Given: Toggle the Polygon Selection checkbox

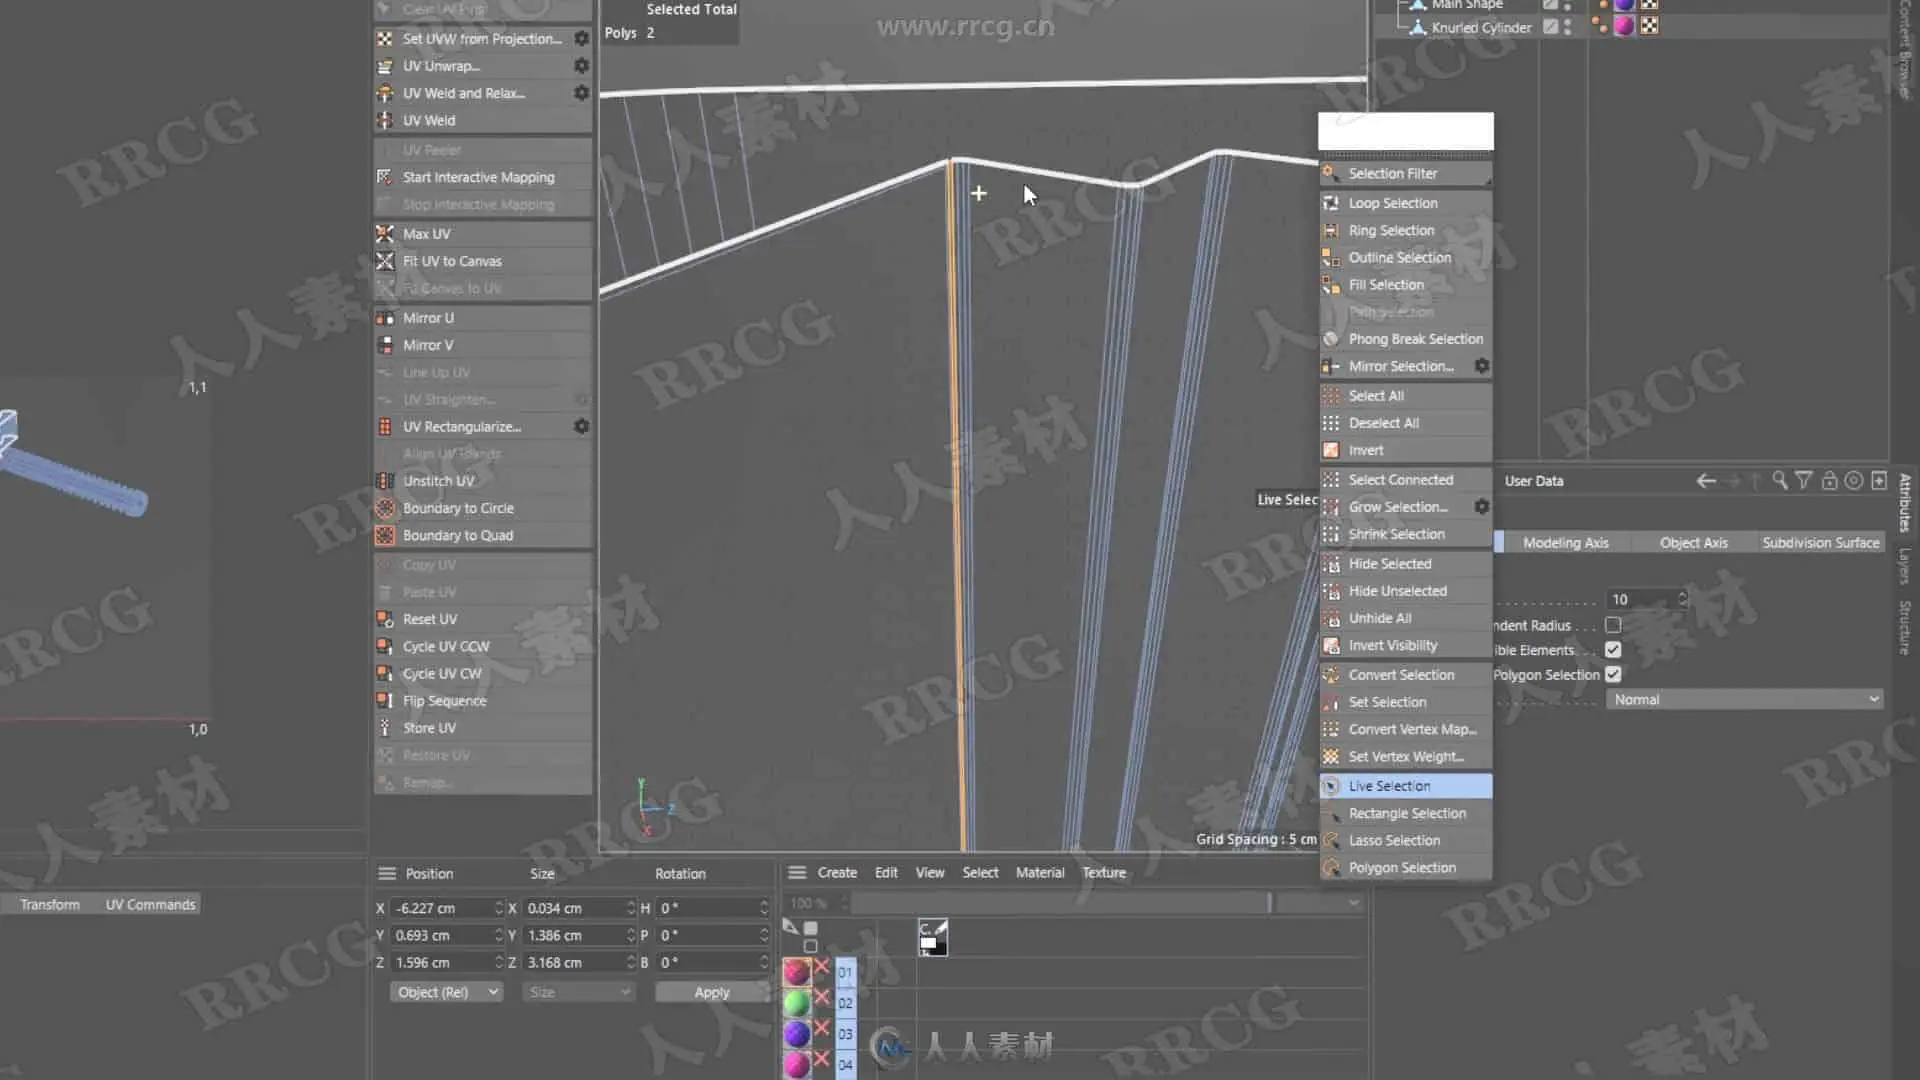Looking at the screenshot, I should tap(1613, 675).
